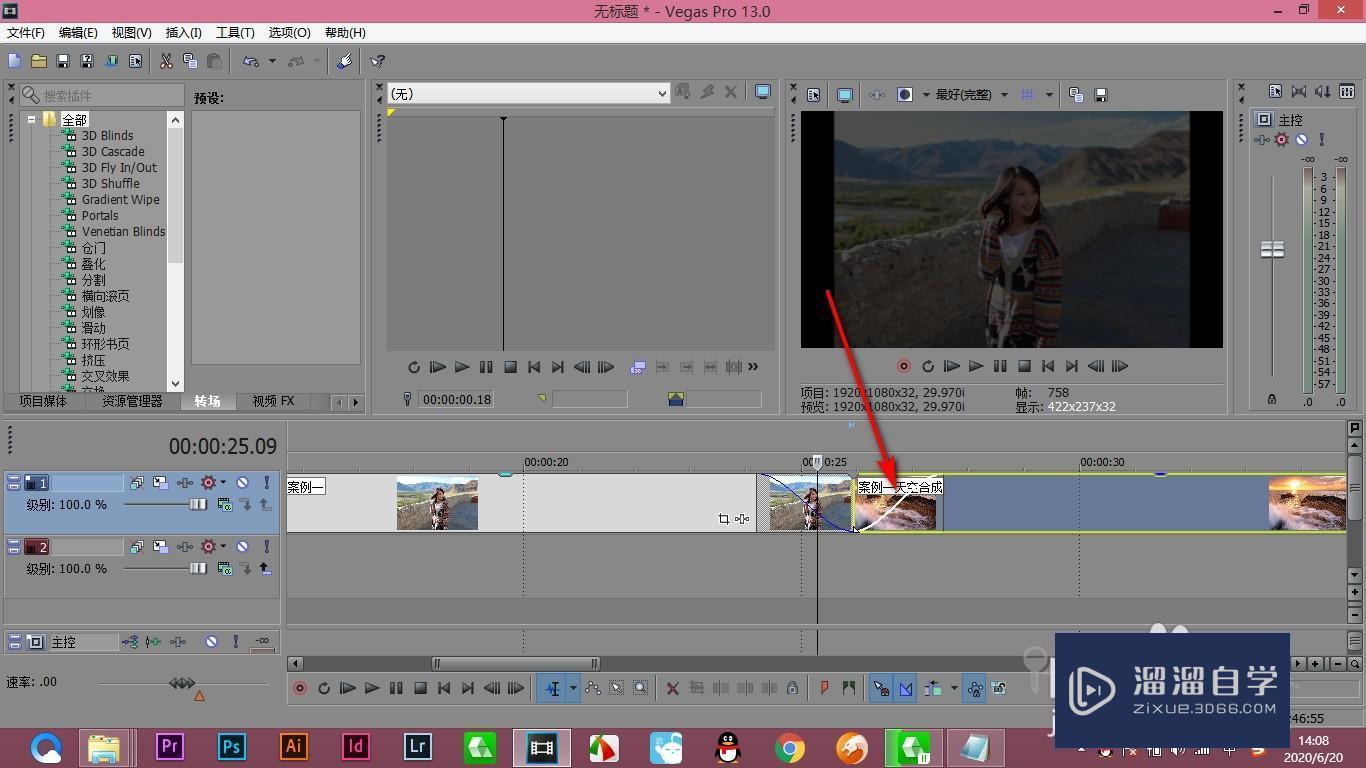This screenshot has width=1366, height=768.
Task: Click the Track Motion icon on track 2
Action: pyautogui.click(x=160, y=547)
